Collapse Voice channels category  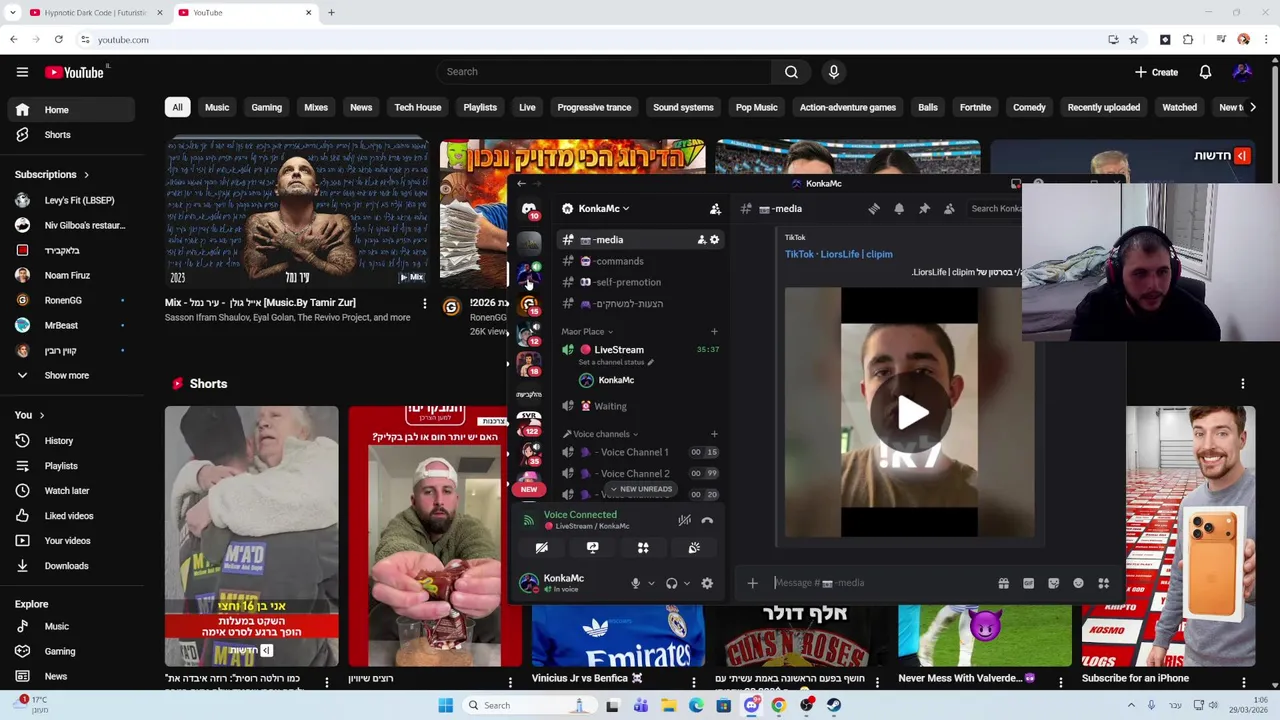[600, 434]
